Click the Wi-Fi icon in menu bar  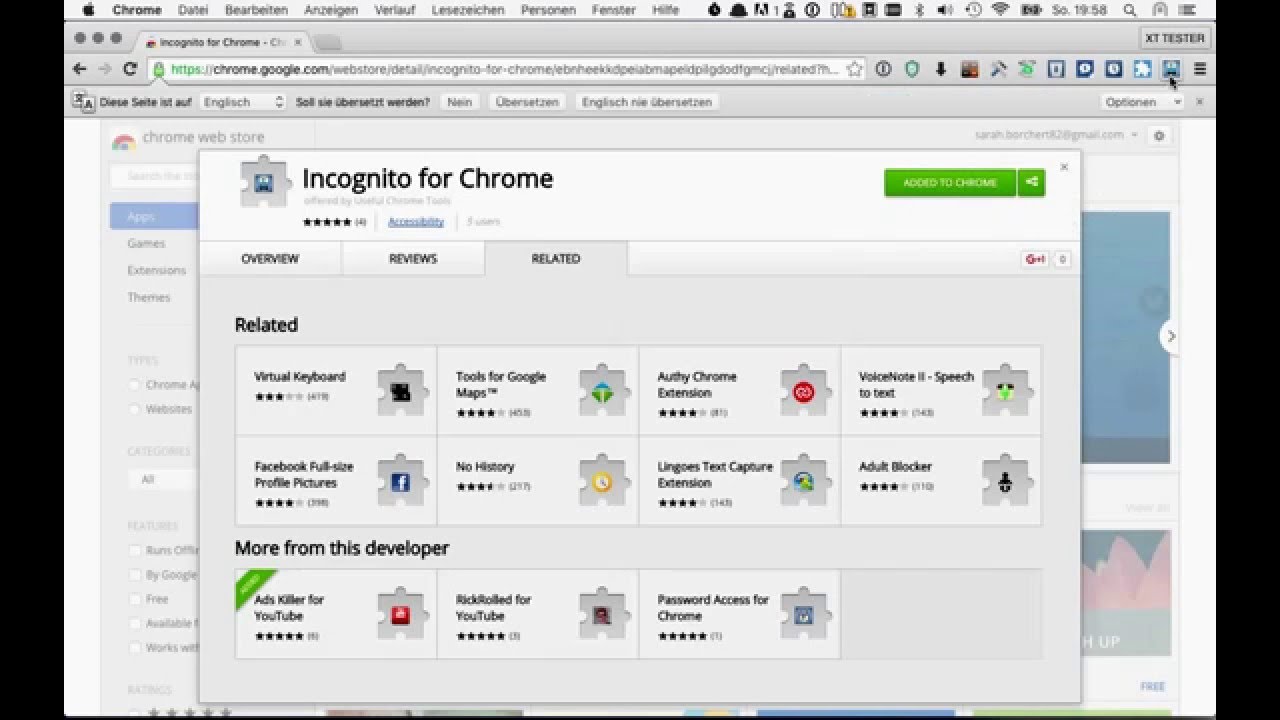(x=1000, y=10)
